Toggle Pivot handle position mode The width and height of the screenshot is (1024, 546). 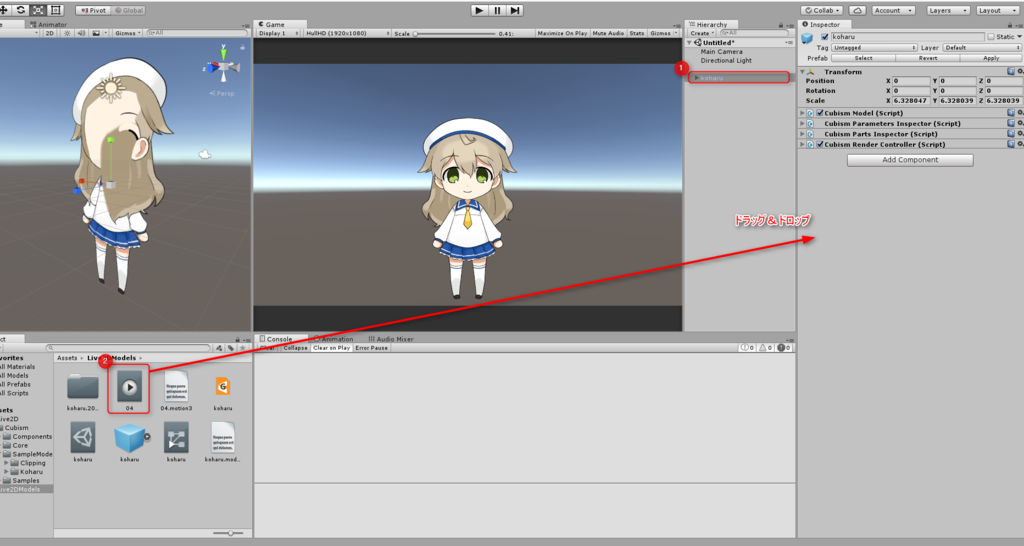(93, 10)
